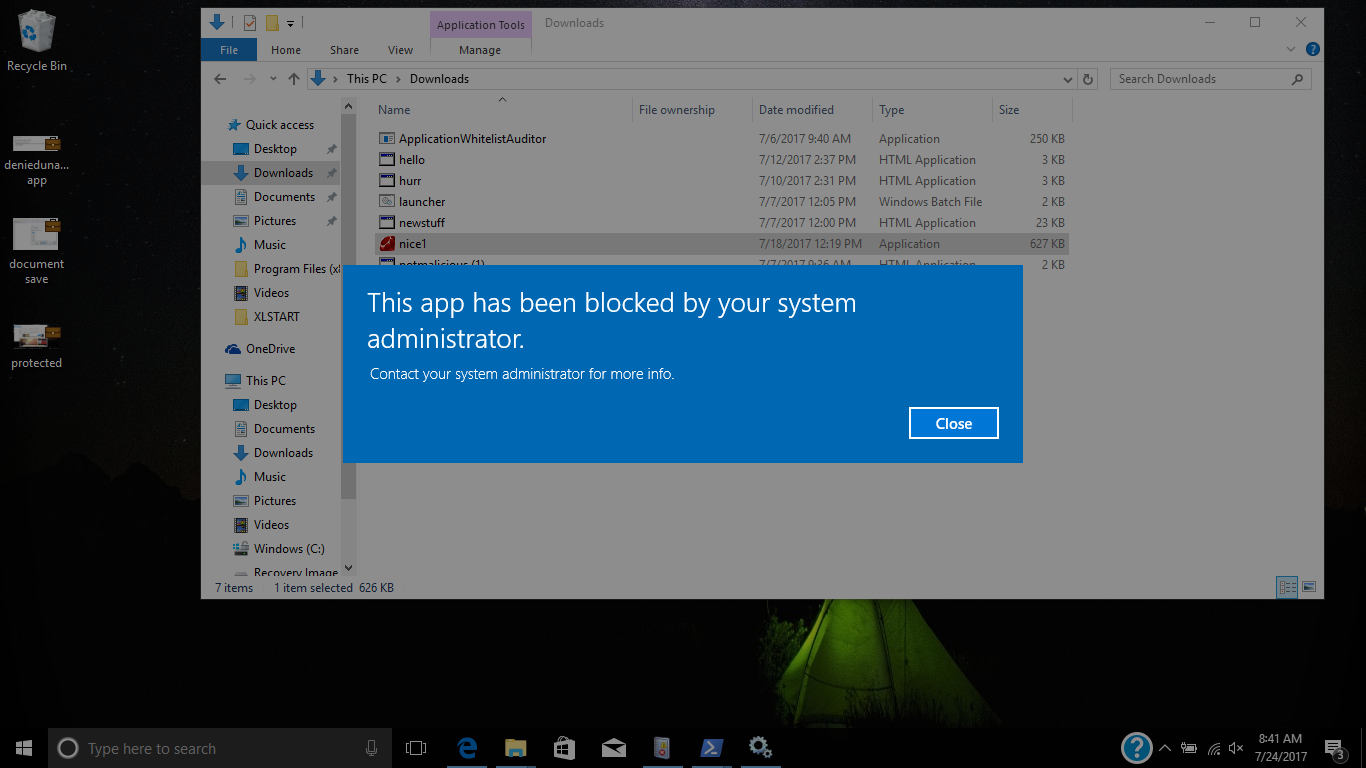The width and height of the screenshot is (1366, 768).
Task: Select the hurr HTML application icon
Action: (388, 181)
